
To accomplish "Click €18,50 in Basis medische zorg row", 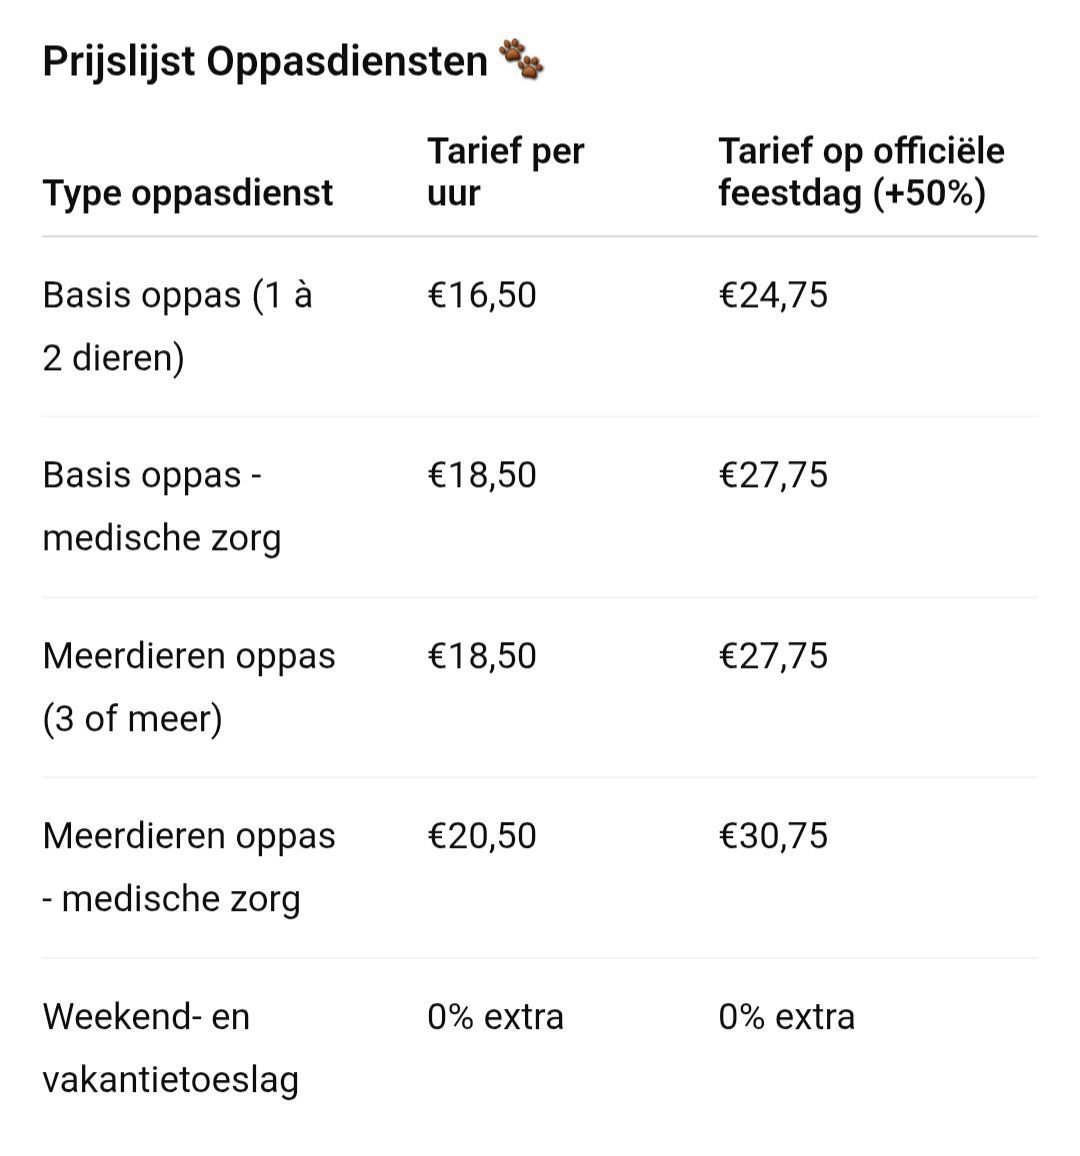I will [482, 475].
